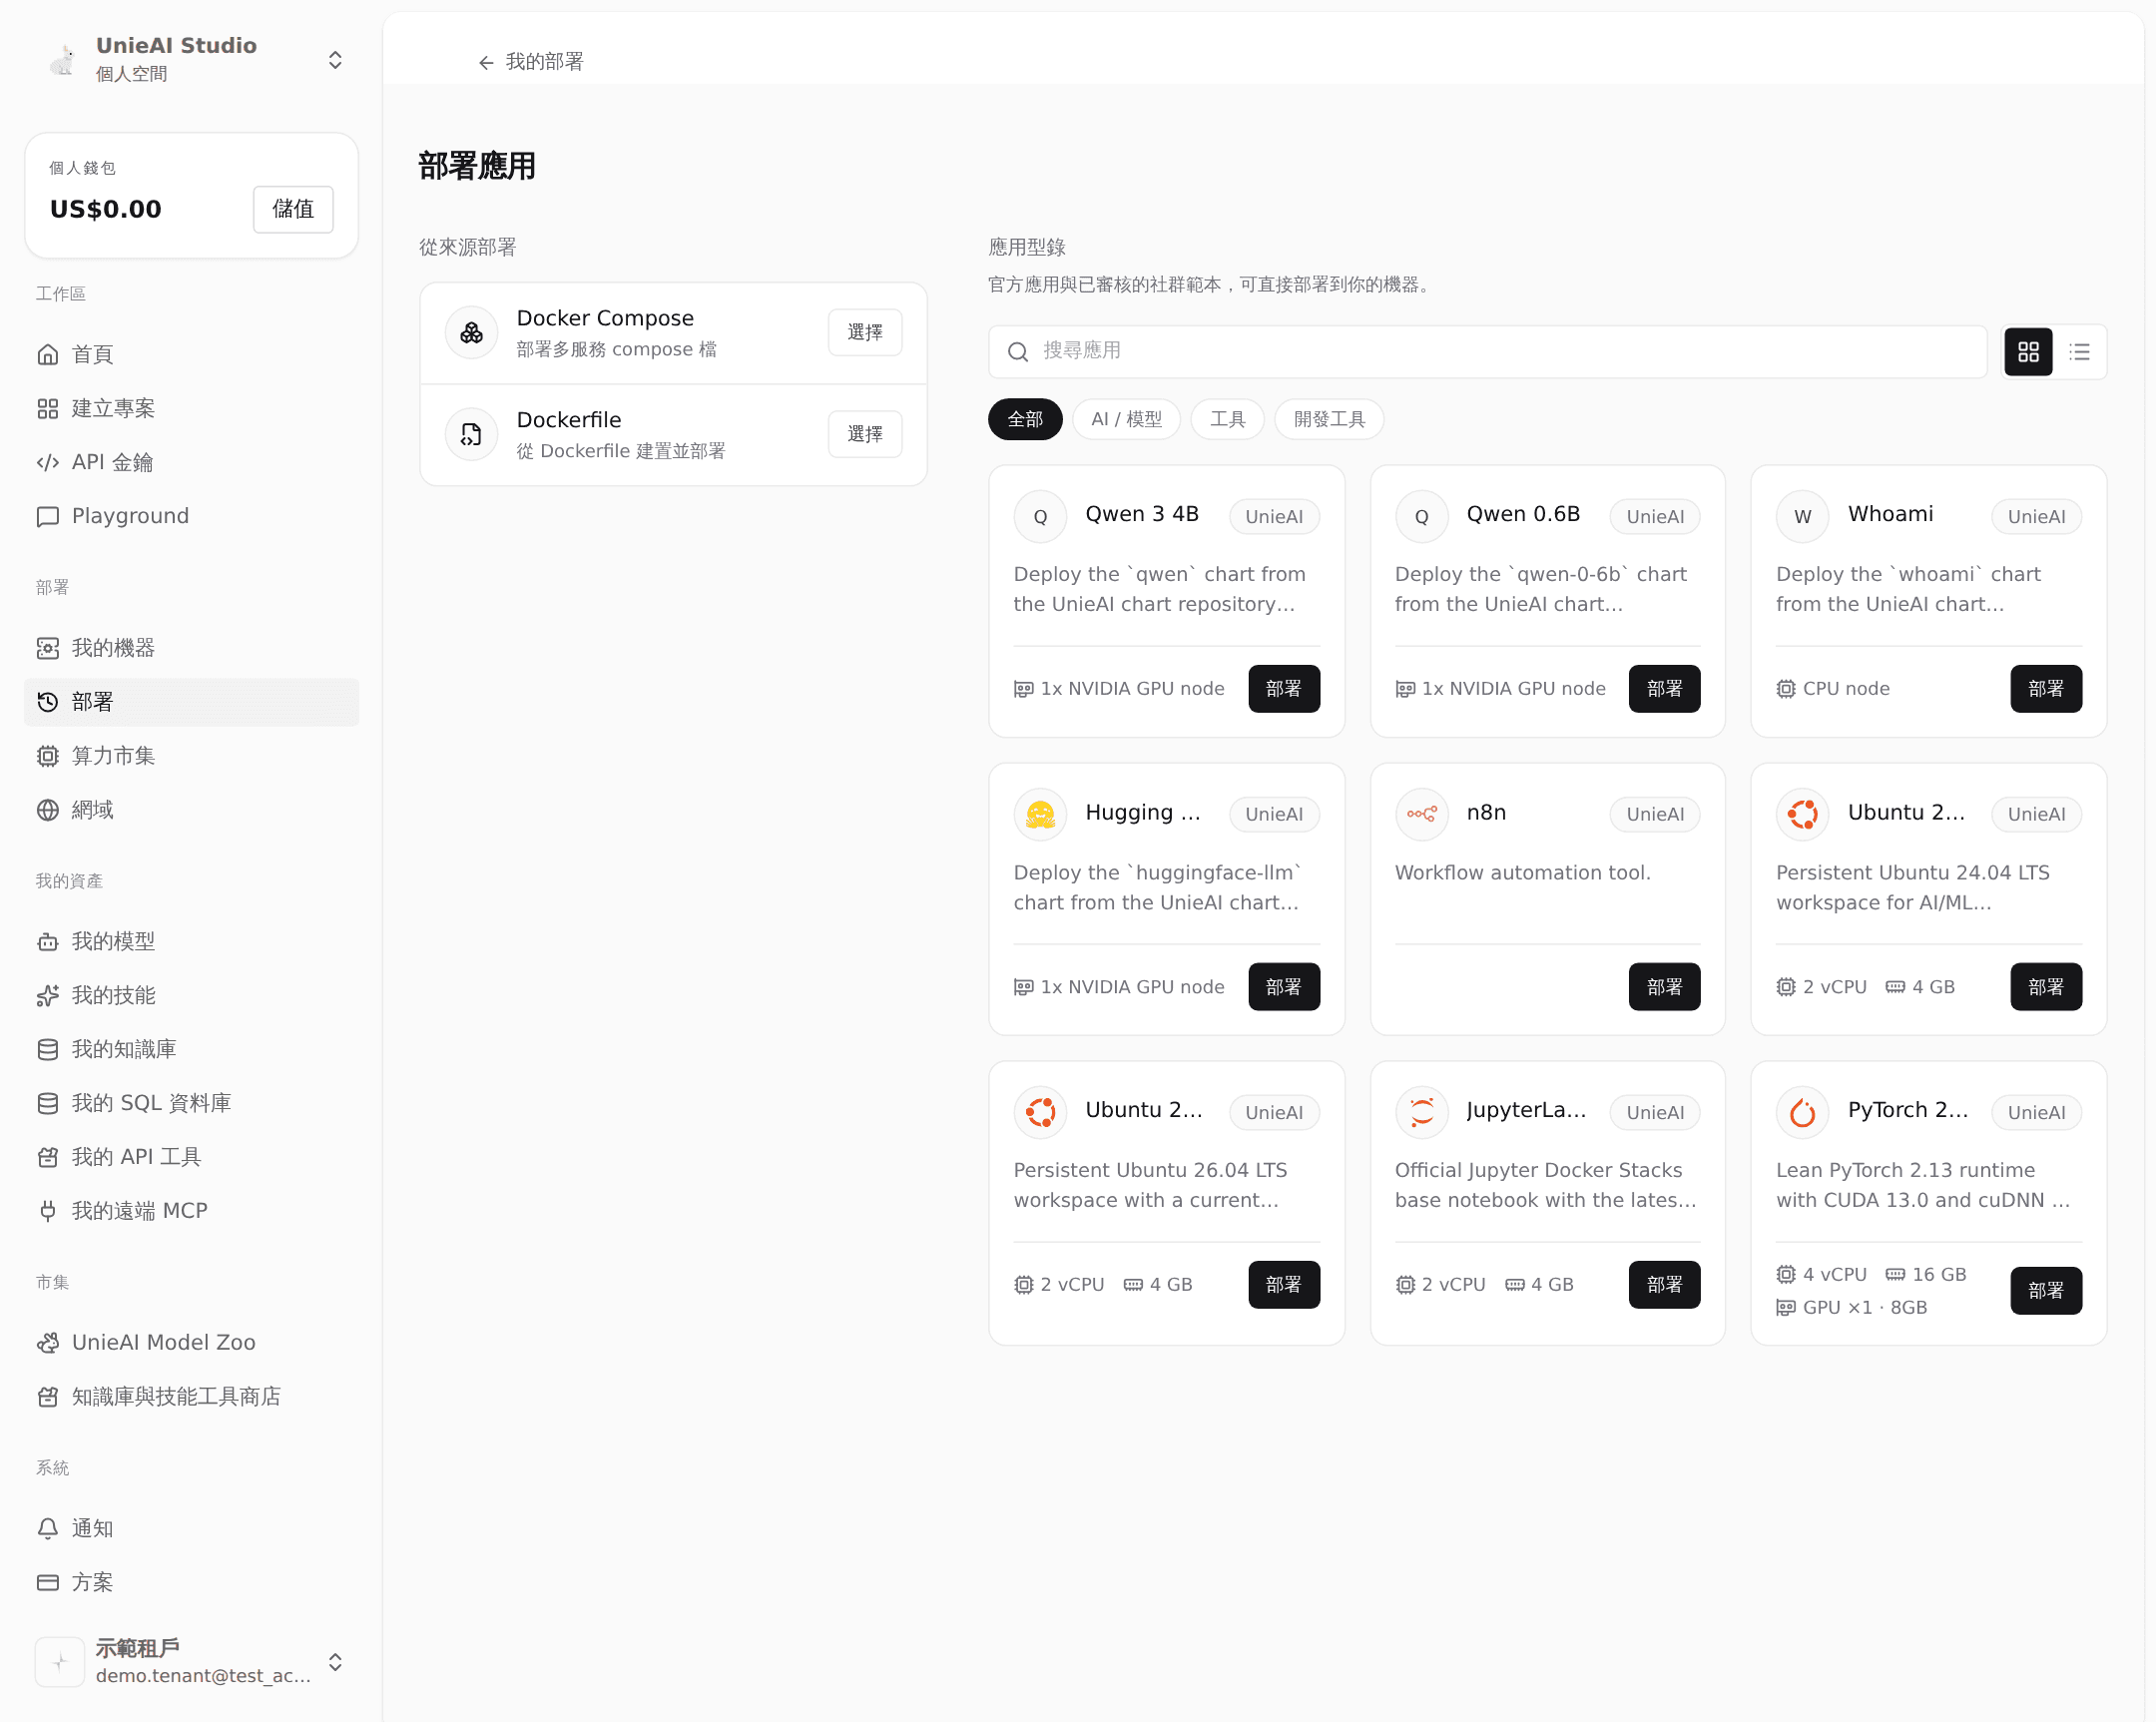The image size is (2156, 1722).
Task: Switch to list view layout
Action: (x=2080, y=352)
